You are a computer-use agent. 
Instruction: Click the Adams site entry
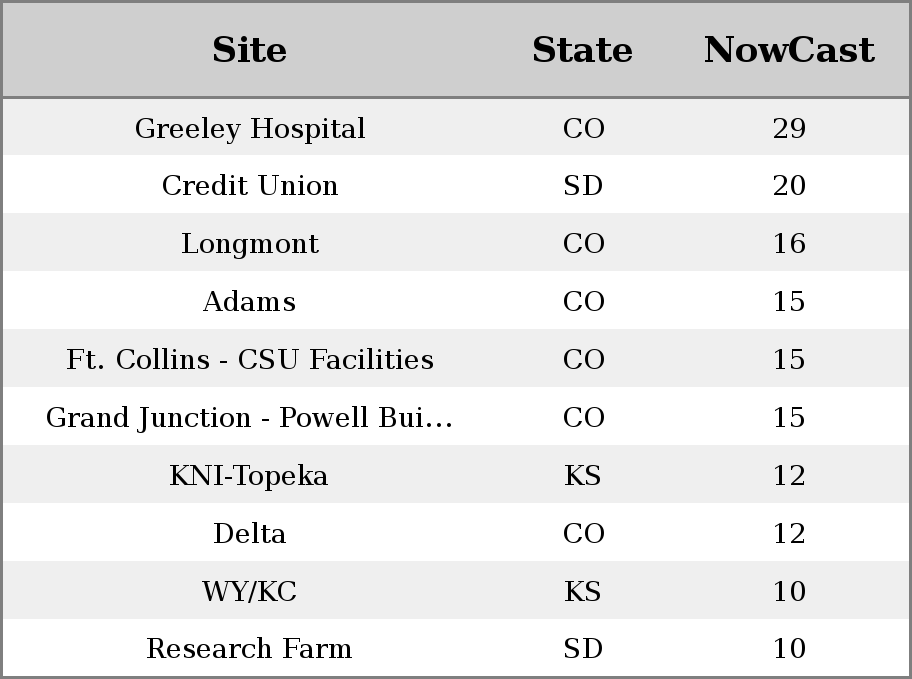(250, 301)
